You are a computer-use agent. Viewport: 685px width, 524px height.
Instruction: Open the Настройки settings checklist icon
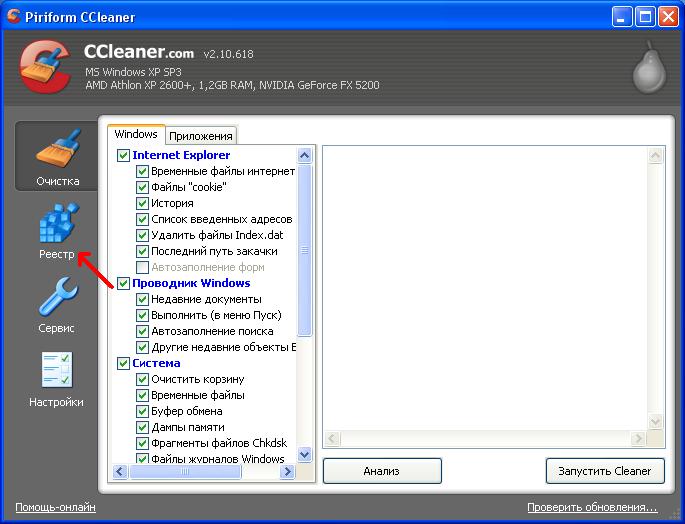(x=56, y=372)
